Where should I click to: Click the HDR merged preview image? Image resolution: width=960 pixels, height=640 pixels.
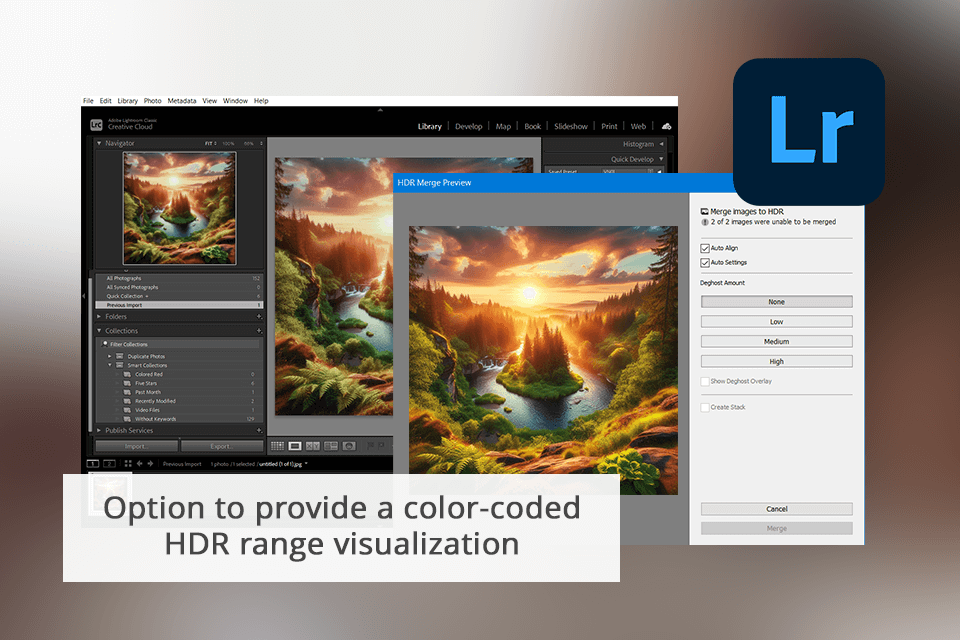[543, 360]
